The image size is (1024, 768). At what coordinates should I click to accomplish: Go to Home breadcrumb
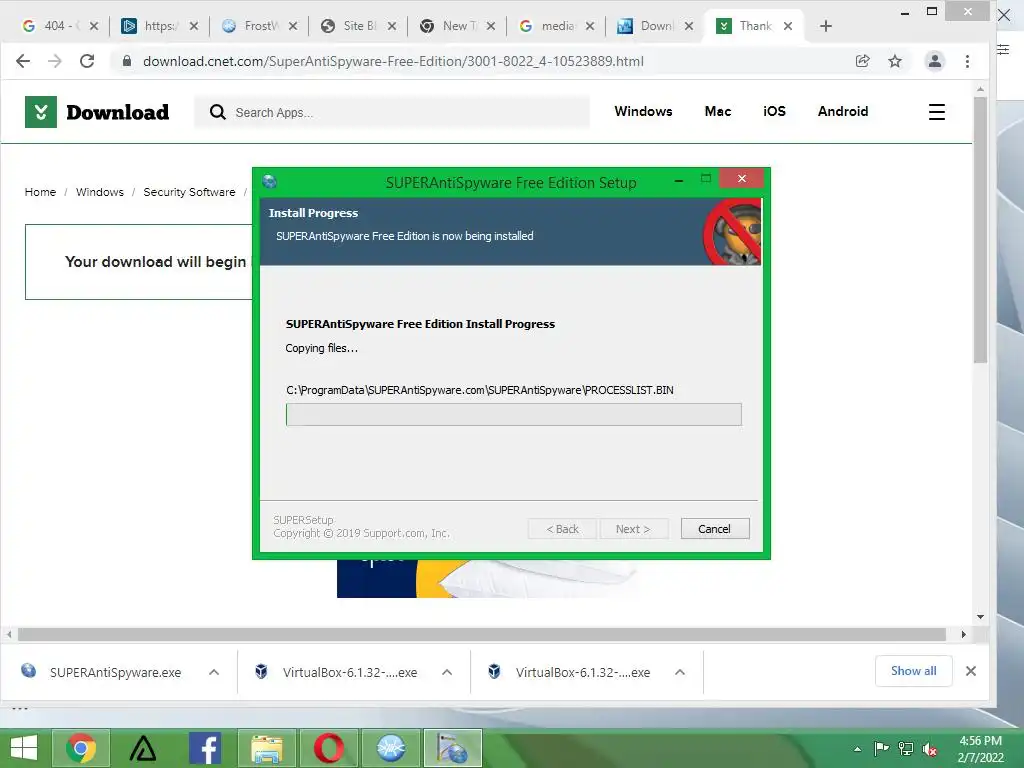[x=40, y=192]
